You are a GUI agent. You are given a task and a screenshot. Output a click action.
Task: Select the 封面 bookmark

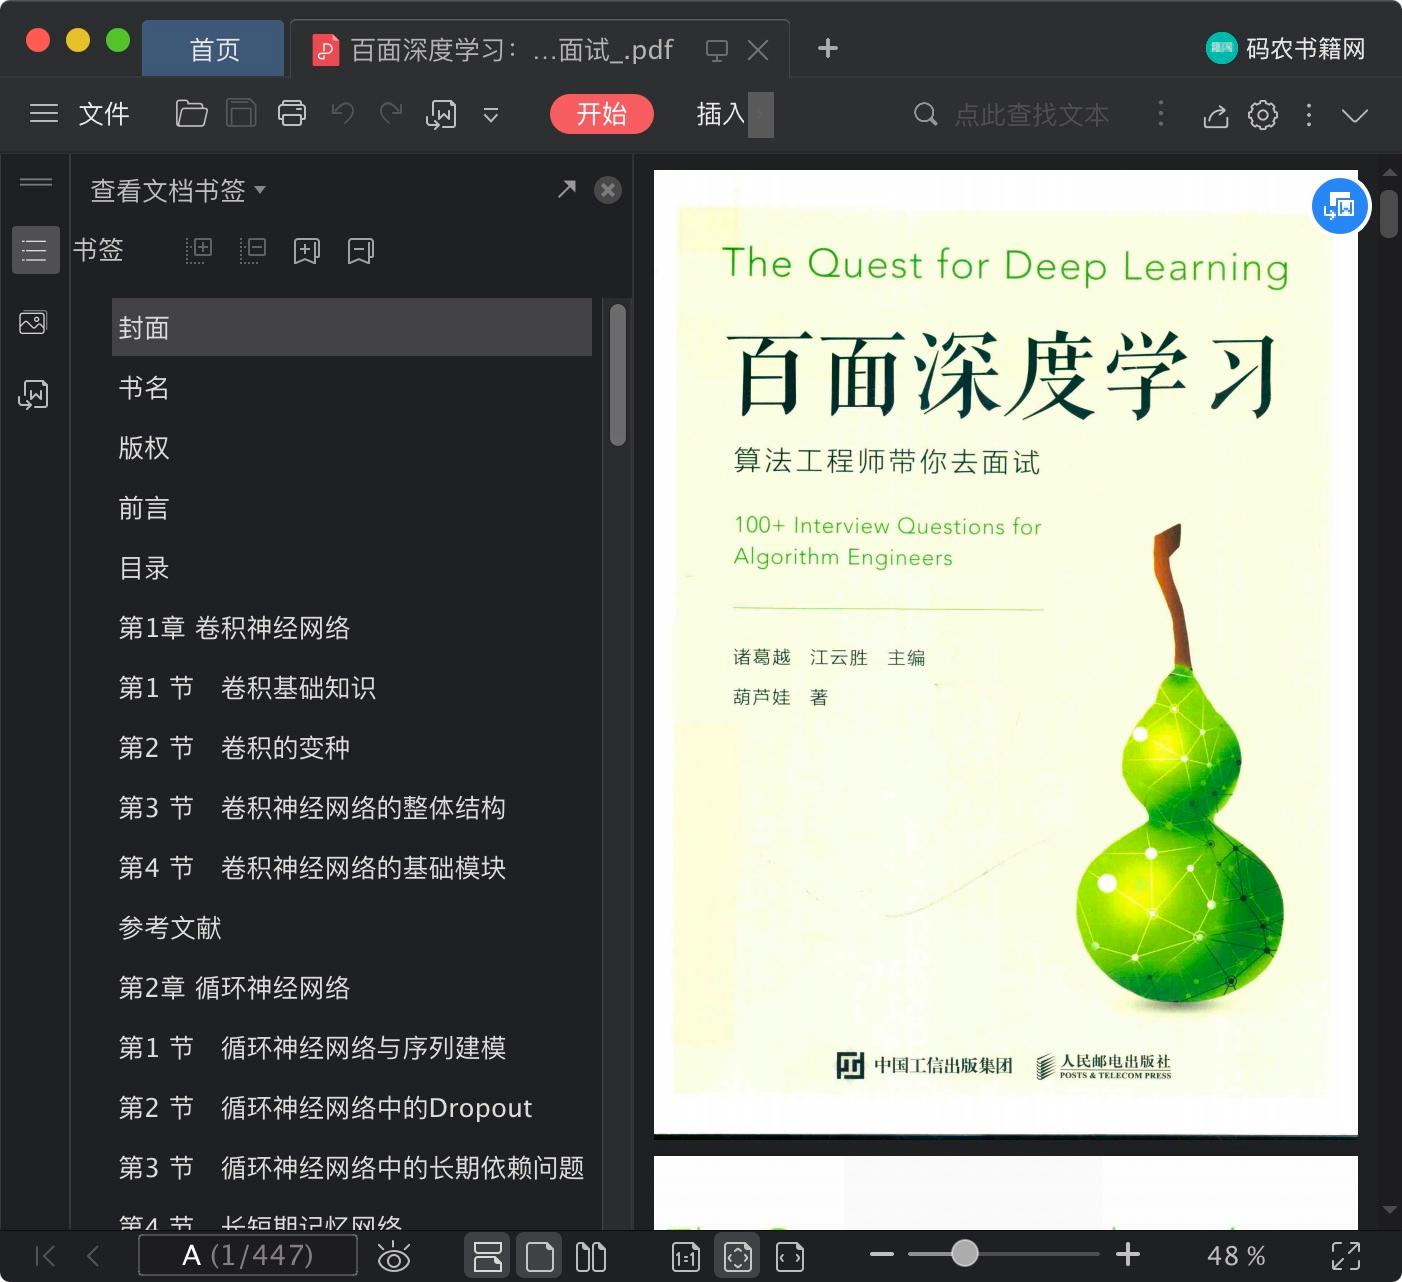coord(352,327)
